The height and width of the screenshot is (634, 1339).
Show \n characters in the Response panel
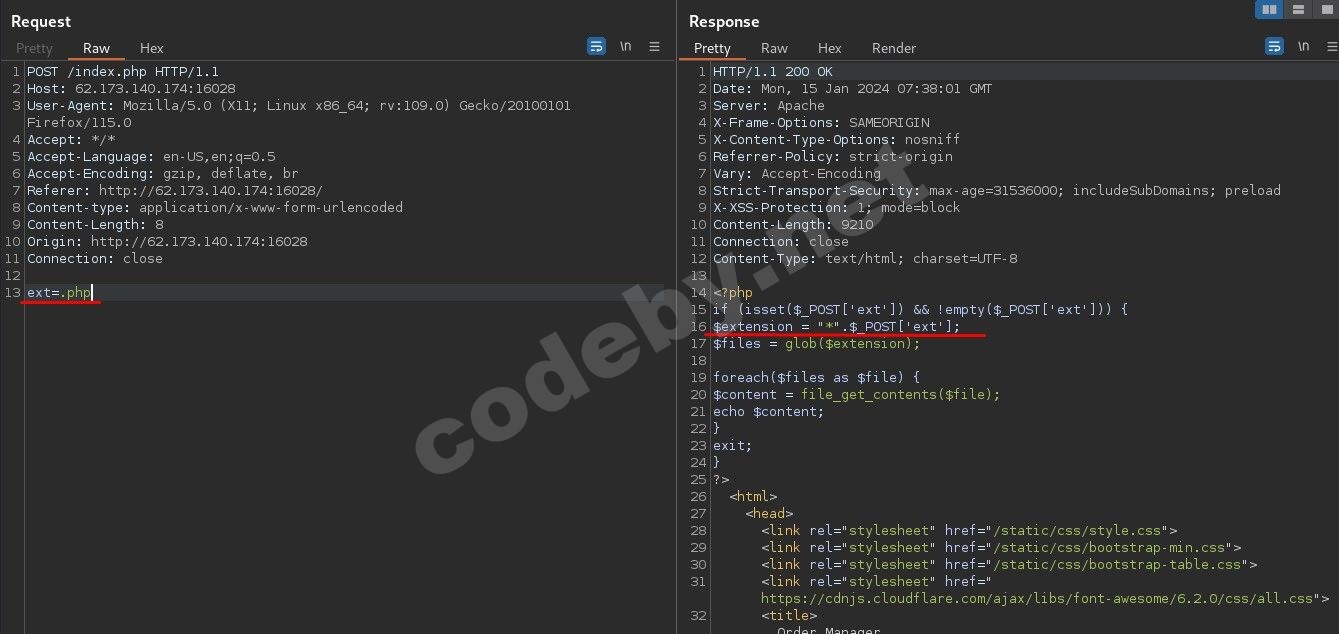1303,46
